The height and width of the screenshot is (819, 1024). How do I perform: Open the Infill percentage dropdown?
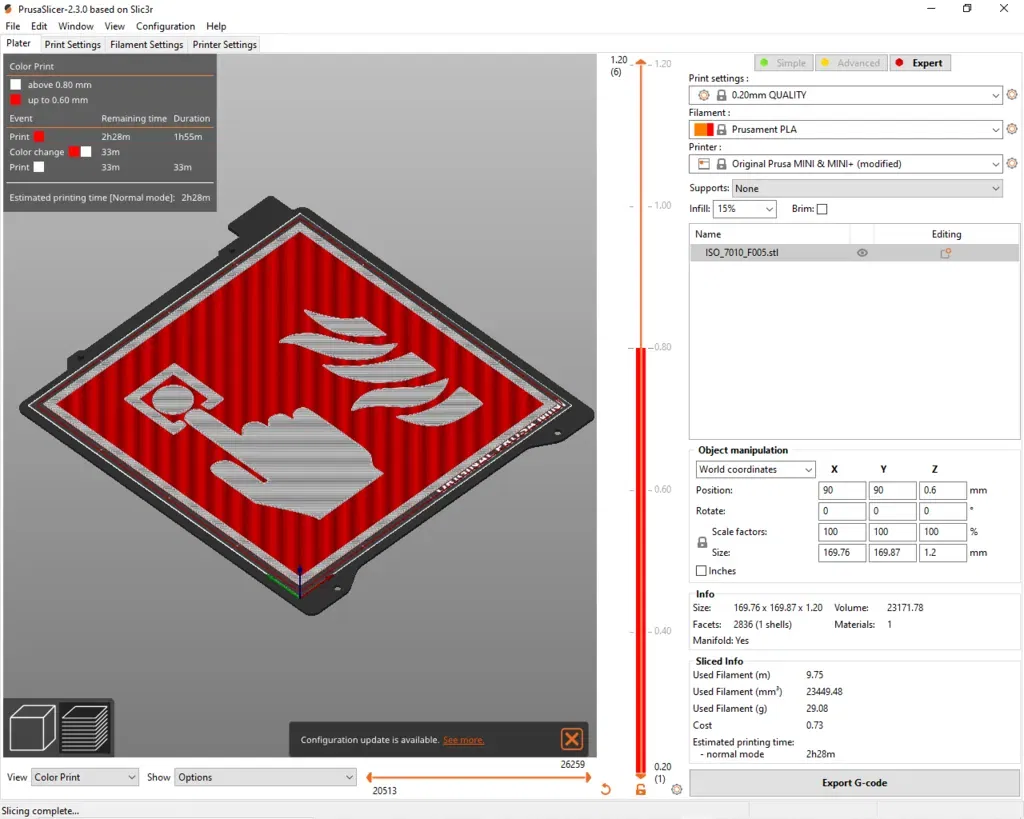(744, 209)
